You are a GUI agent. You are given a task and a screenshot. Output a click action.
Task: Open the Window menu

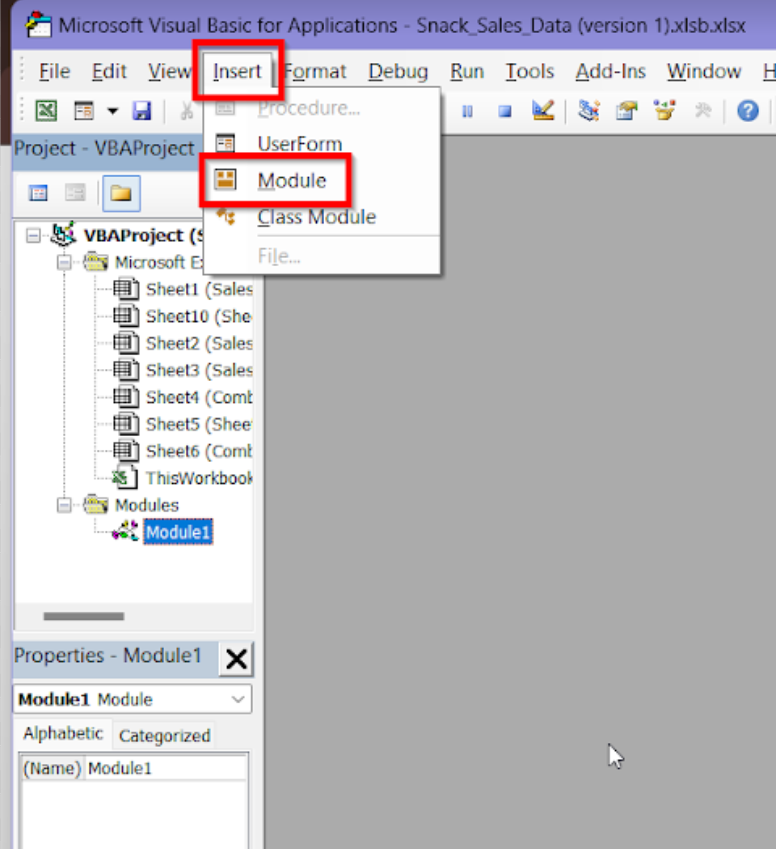[x=704, y=71]
